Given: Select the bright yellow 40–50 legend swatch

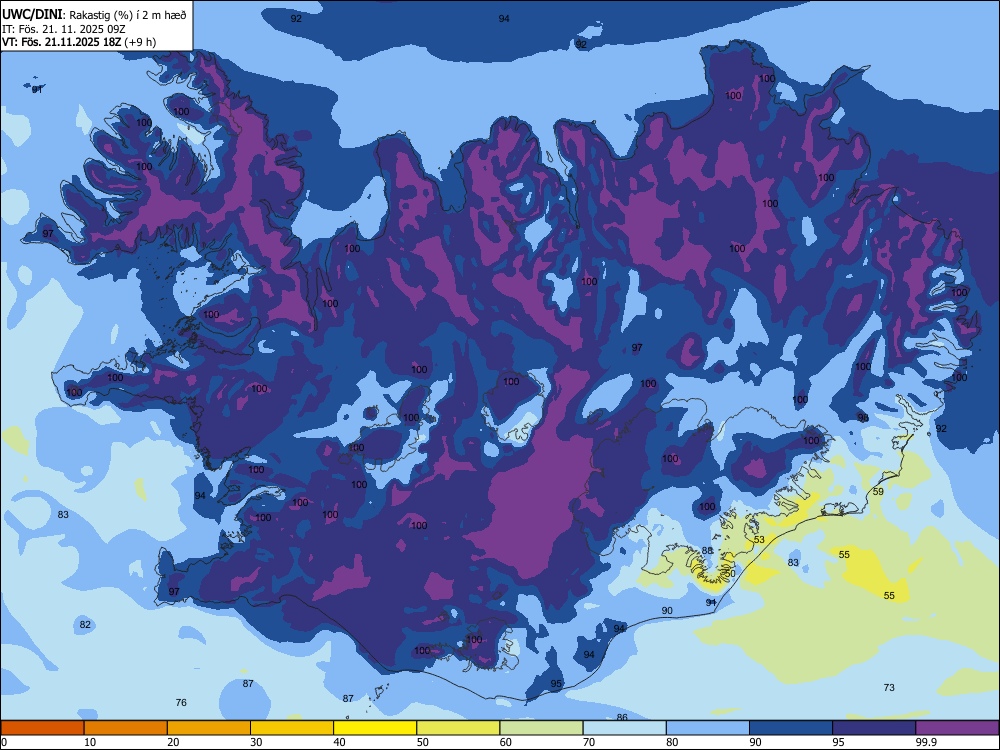Looking at the screenshot, I should [375, 728].
